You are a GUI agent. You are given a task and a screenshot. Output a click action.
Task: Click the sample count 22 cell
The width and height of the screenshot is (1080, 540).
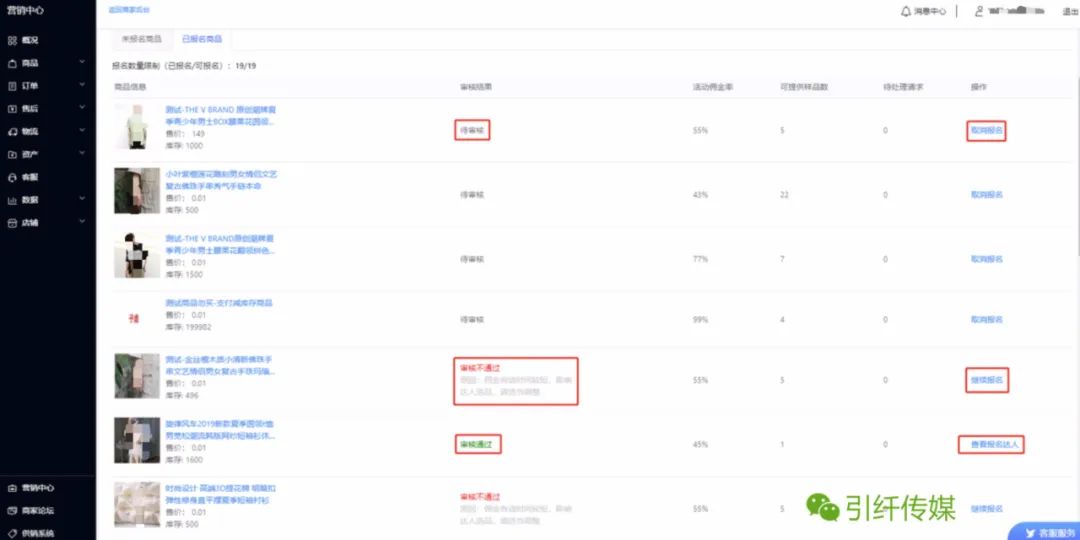pos(784,195)
